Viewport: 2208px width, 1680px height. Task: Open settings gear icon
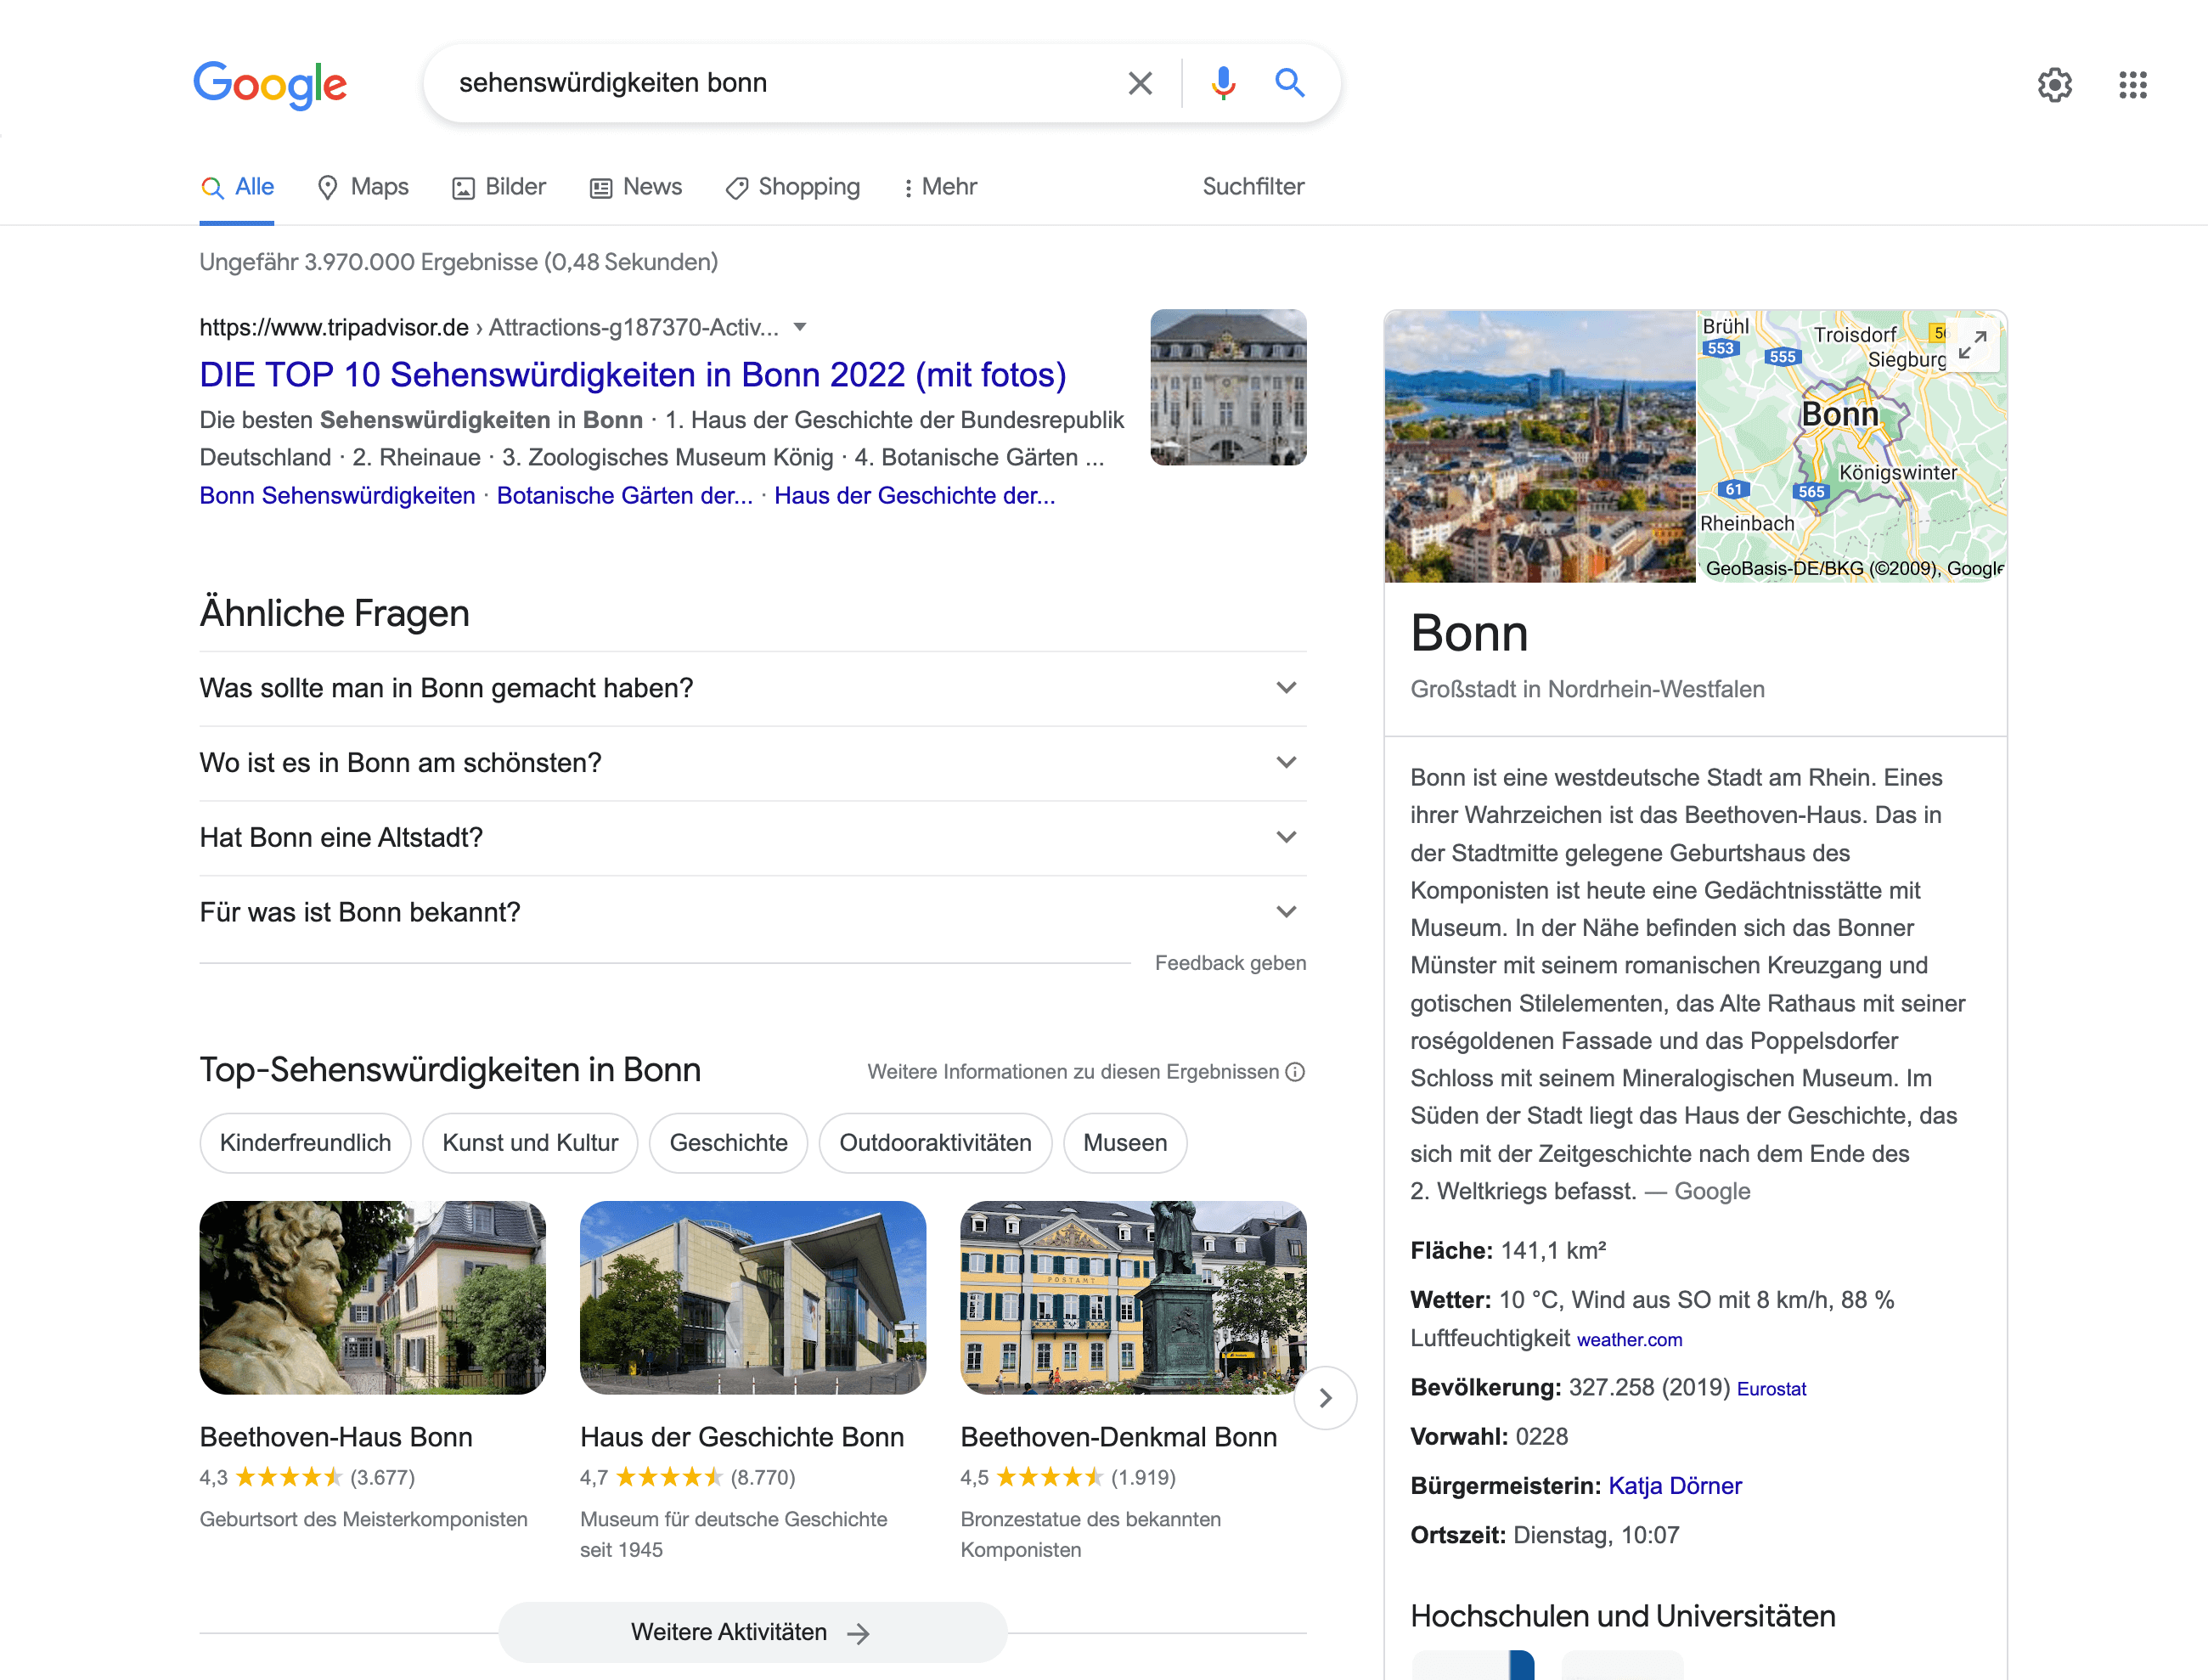point(2054,85)
